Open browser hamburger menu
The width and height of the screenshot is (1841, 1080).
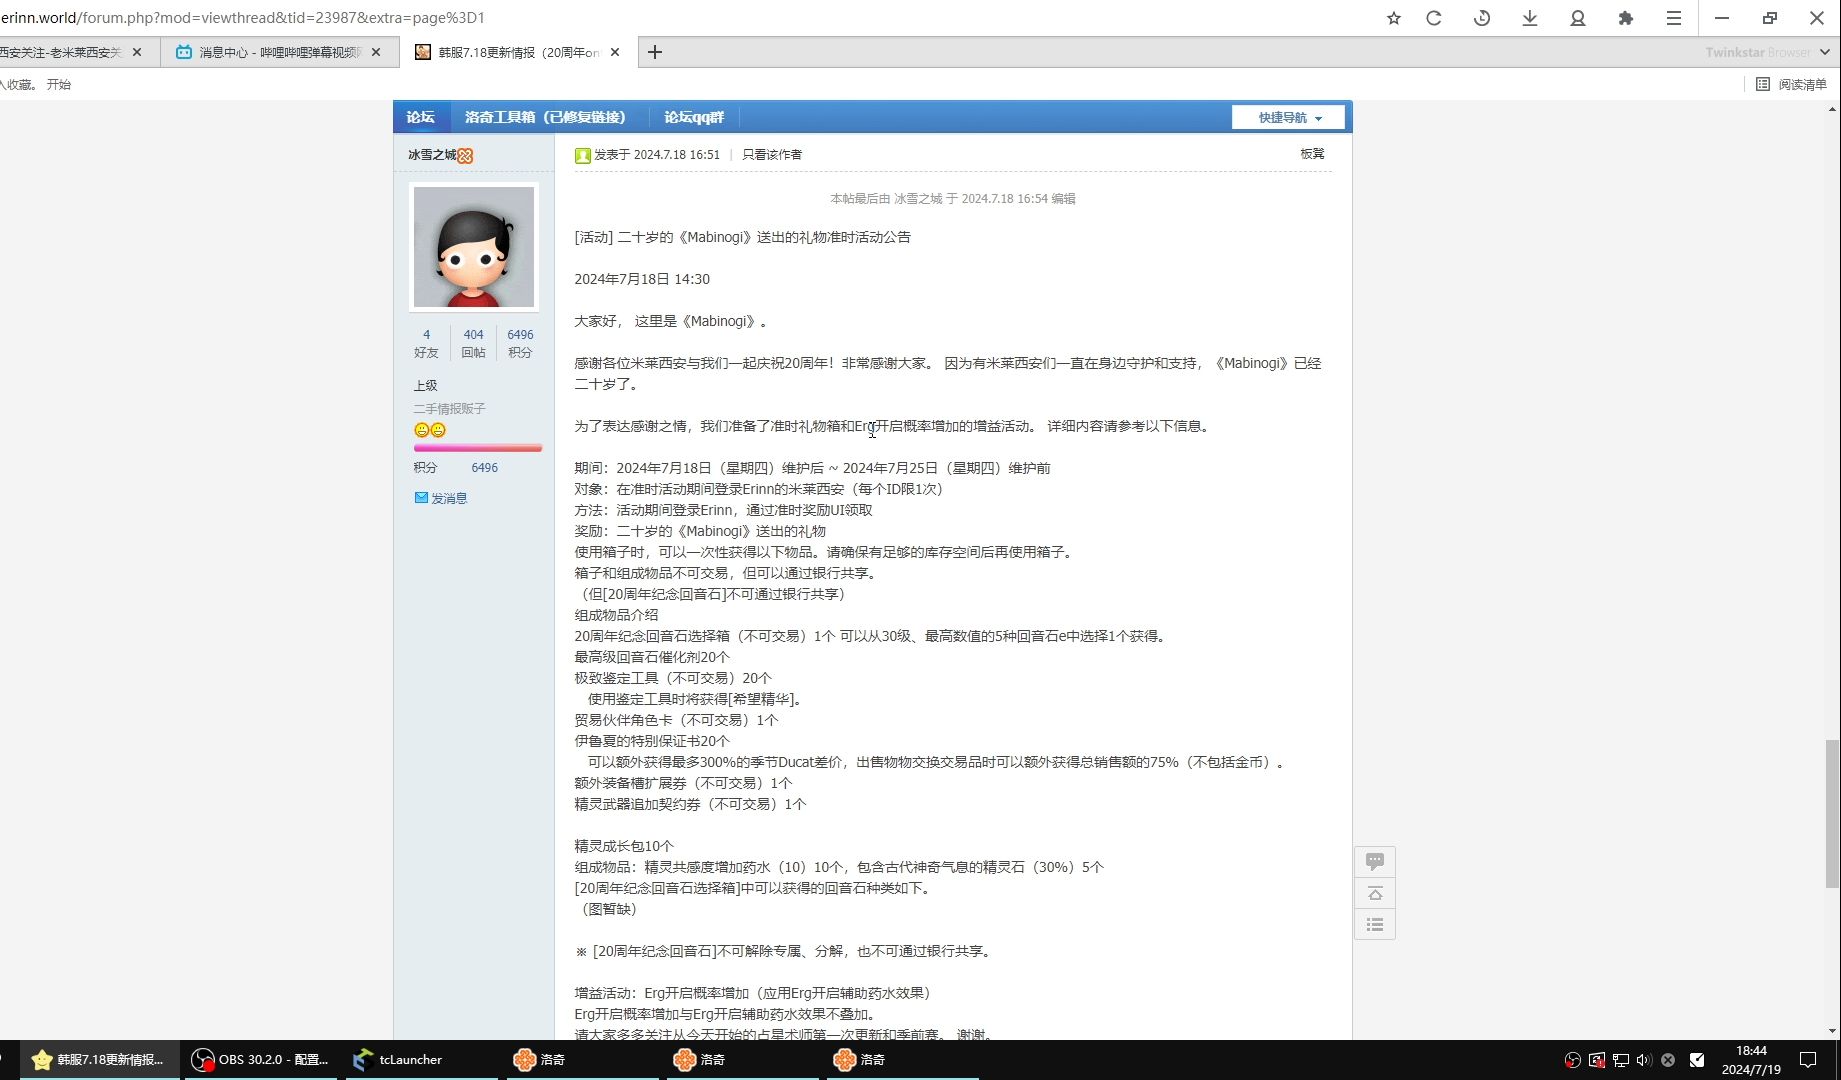1674,18
